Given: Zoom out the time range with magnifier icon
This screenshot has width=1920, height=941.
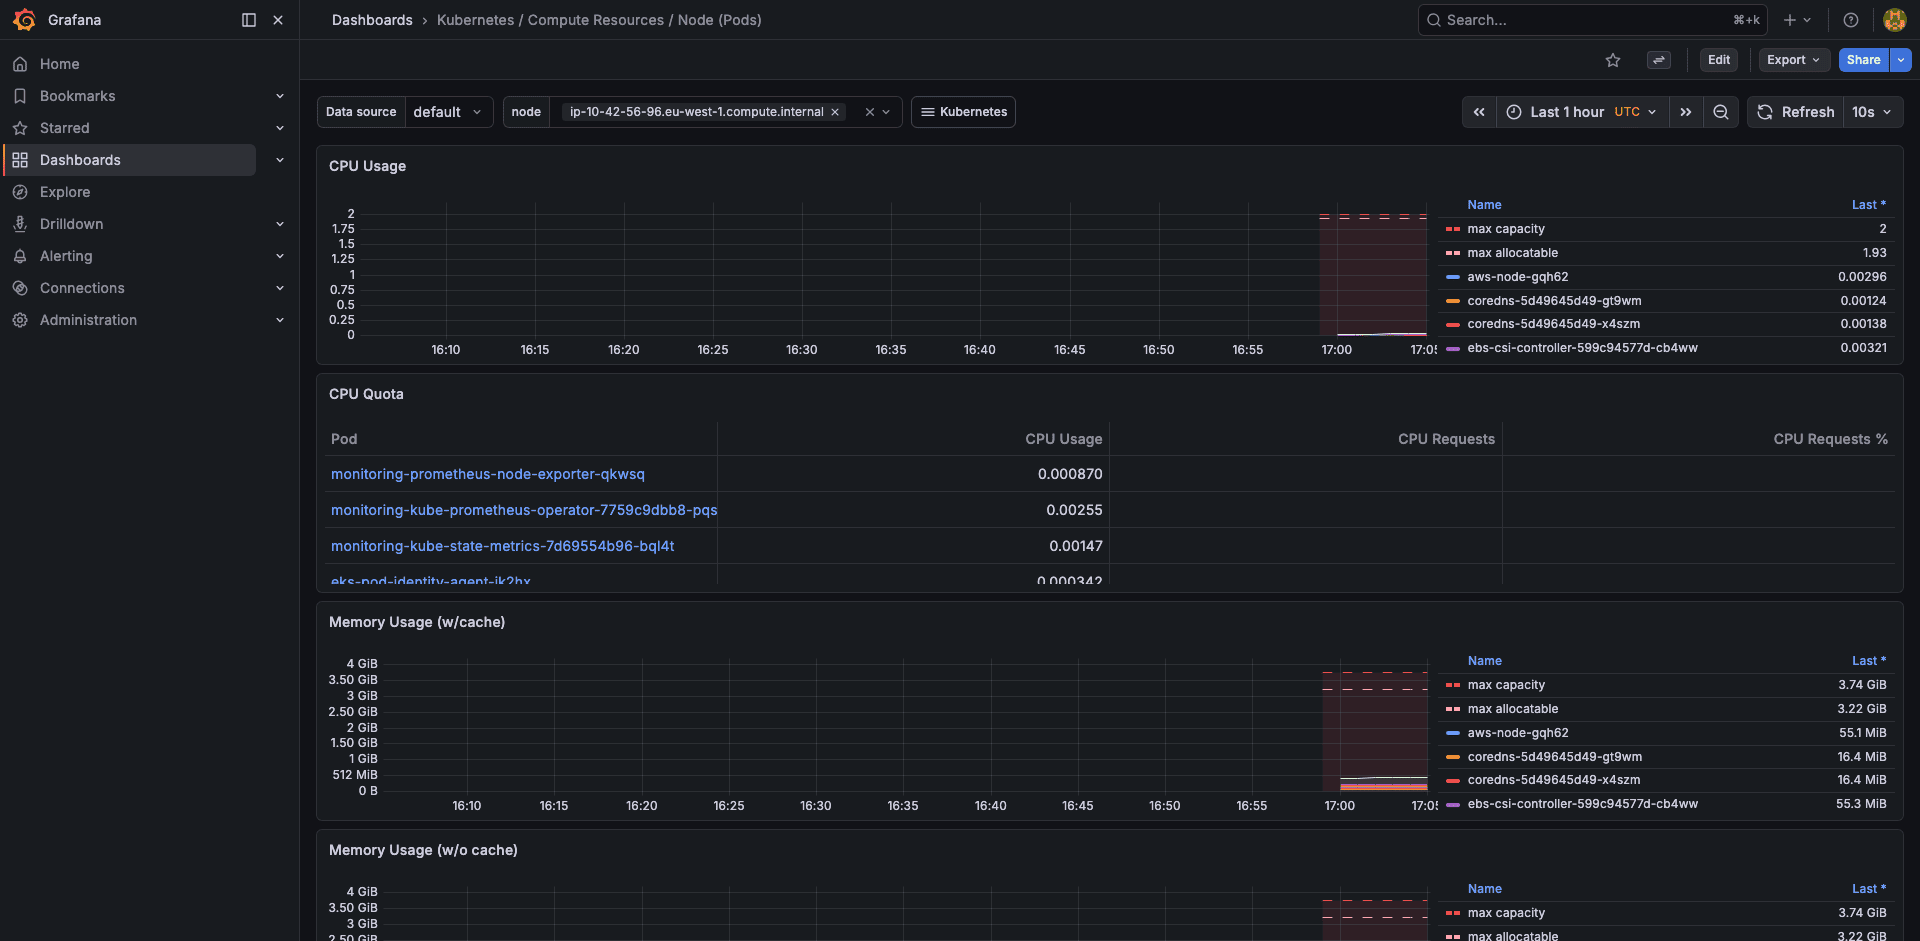Looking at the screenshot, I should point(1721,112).
